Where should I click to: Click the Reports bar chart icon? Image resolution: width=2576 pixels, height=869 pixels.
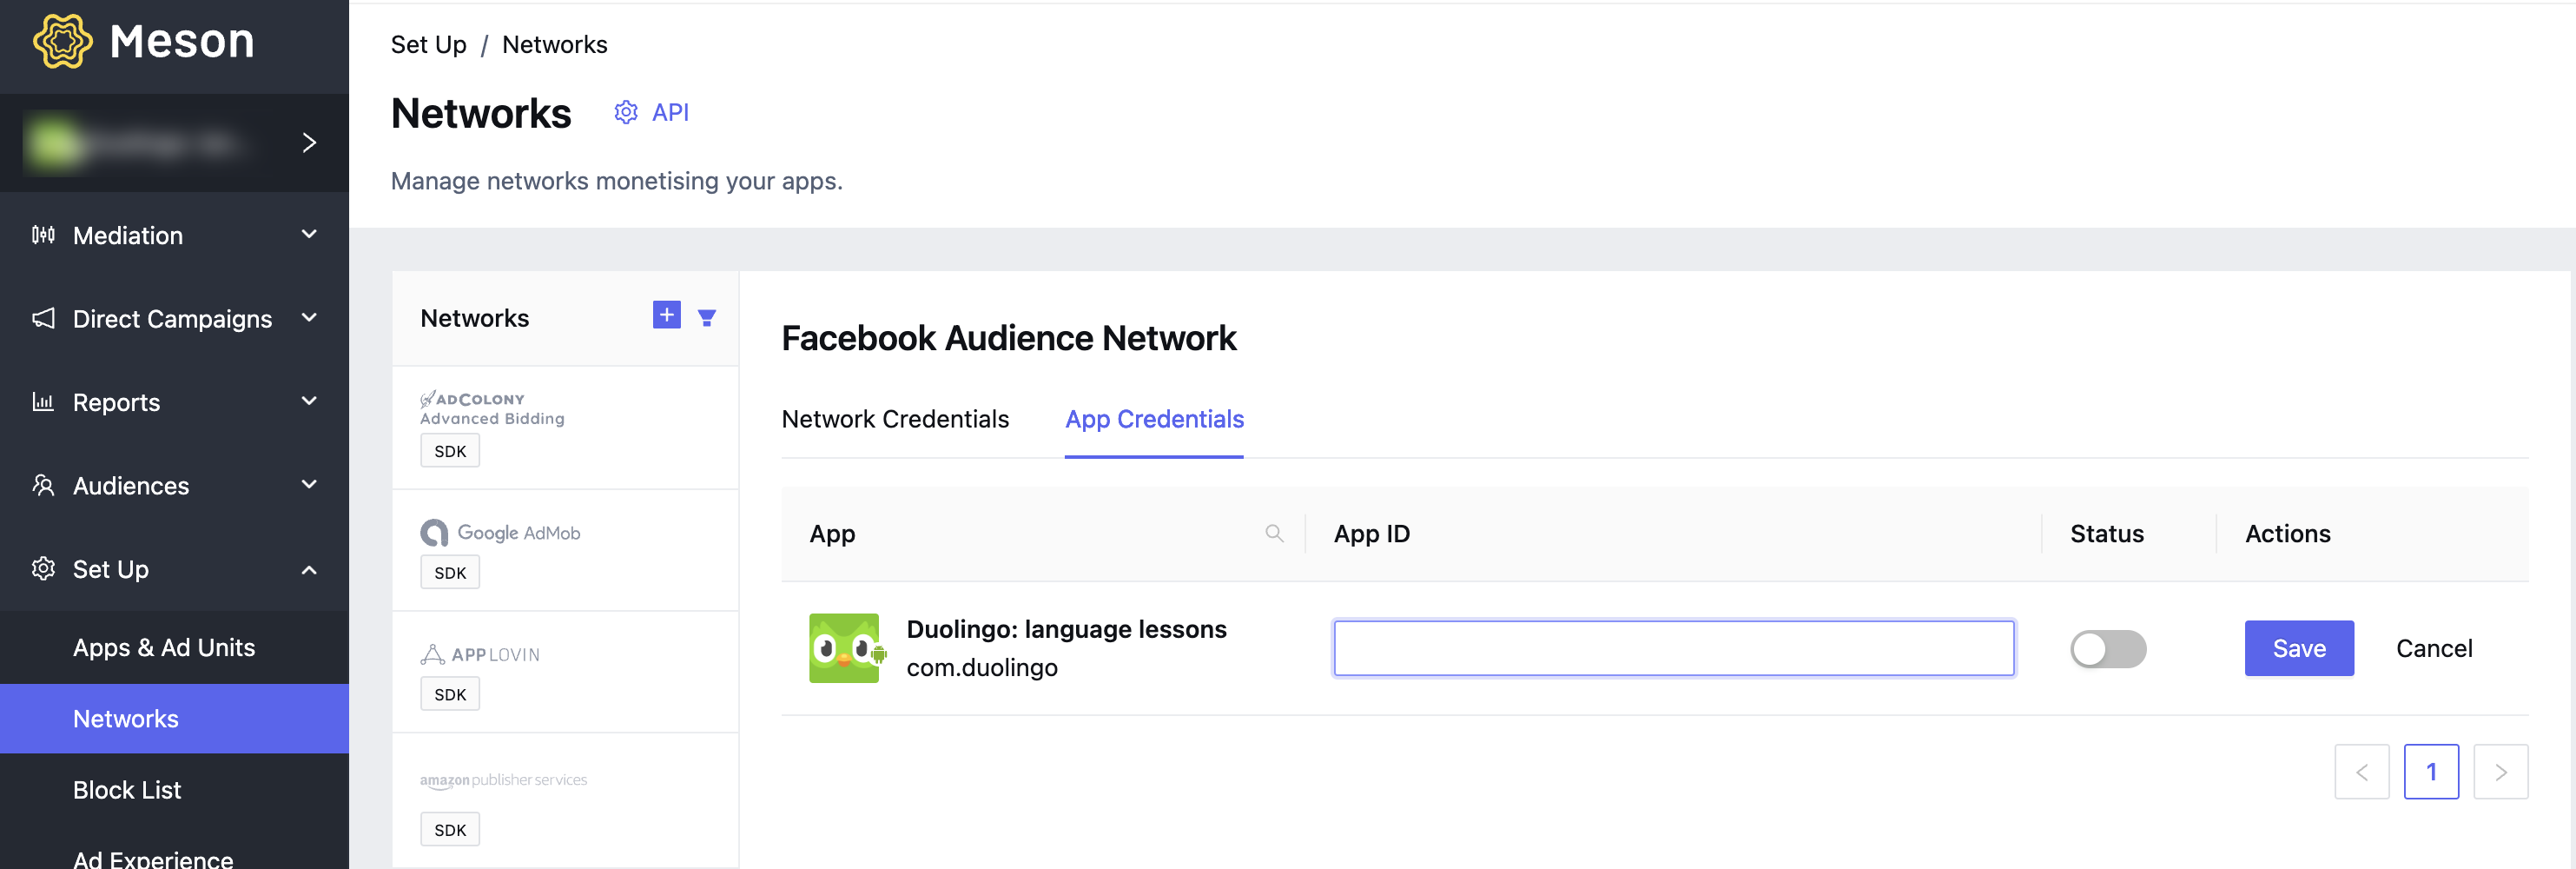click(x=43, y=402)
